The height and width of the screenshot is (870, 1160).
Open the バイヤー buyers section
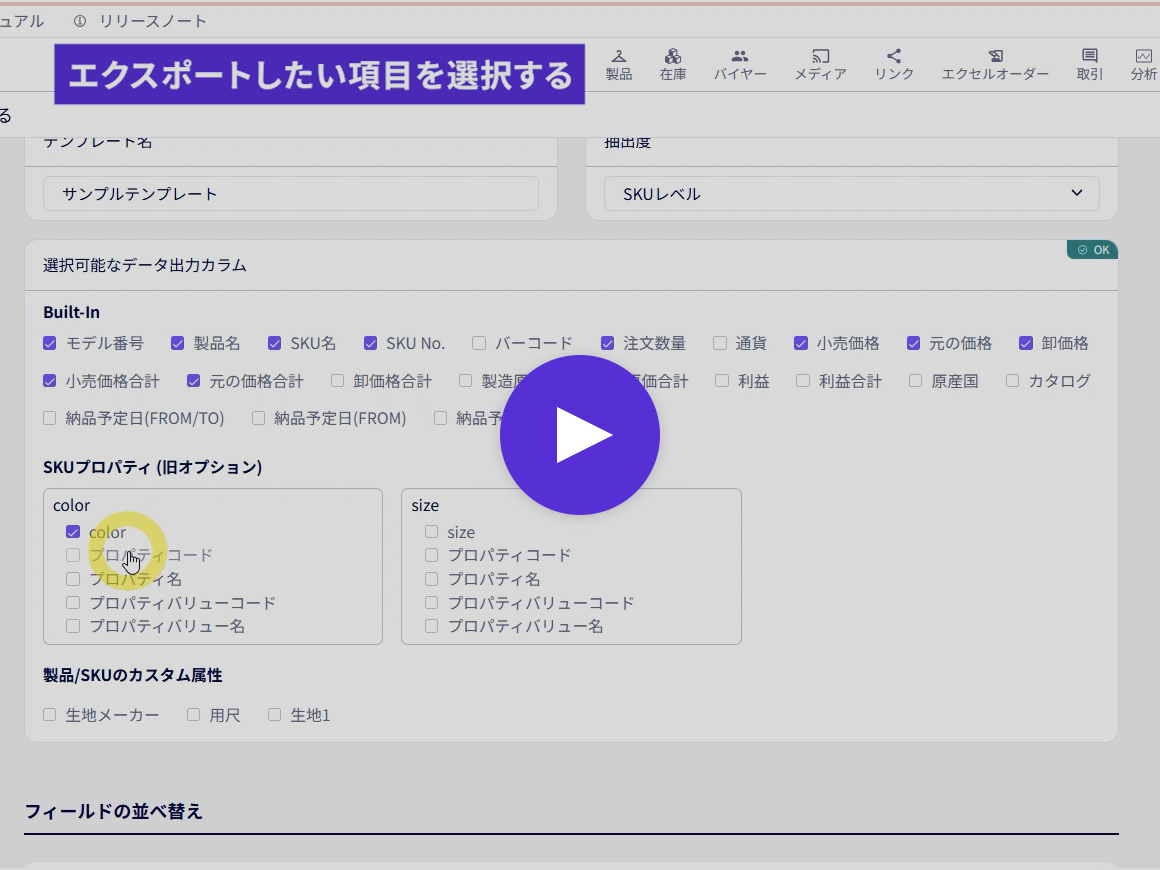click(739, 65)
